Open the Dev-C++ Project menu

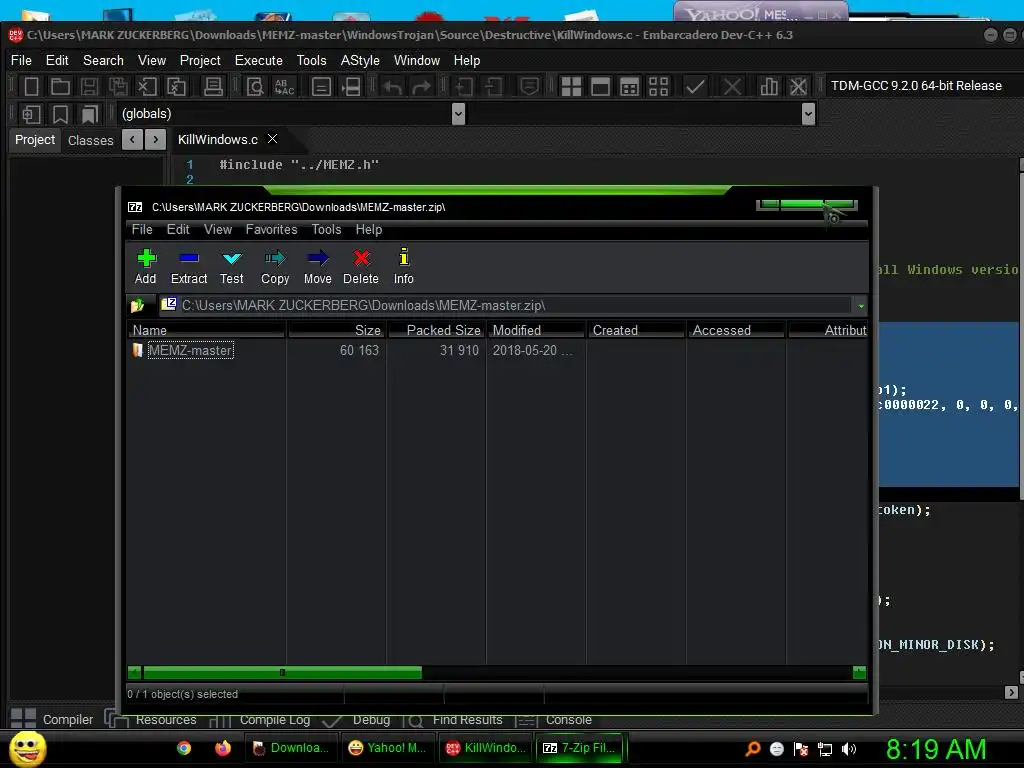click(x=200, y=60)
